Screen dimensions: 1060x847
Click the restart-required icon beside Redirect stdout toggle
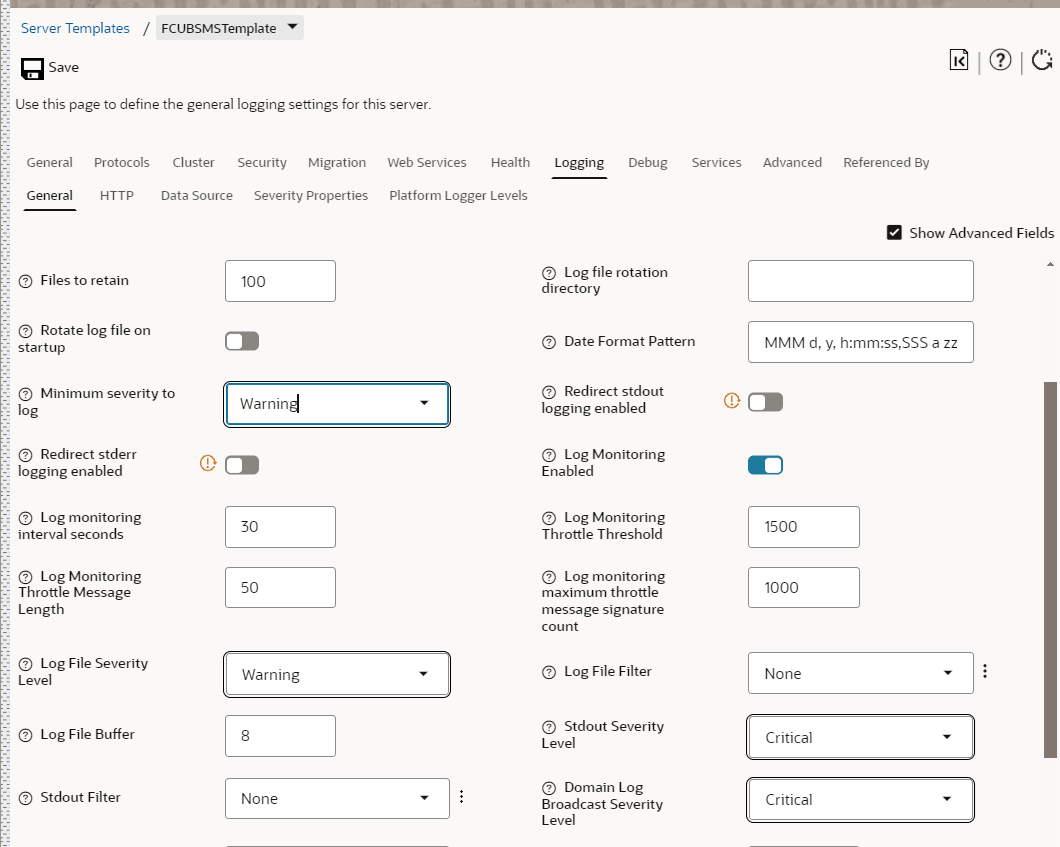[x=732, y=401]
